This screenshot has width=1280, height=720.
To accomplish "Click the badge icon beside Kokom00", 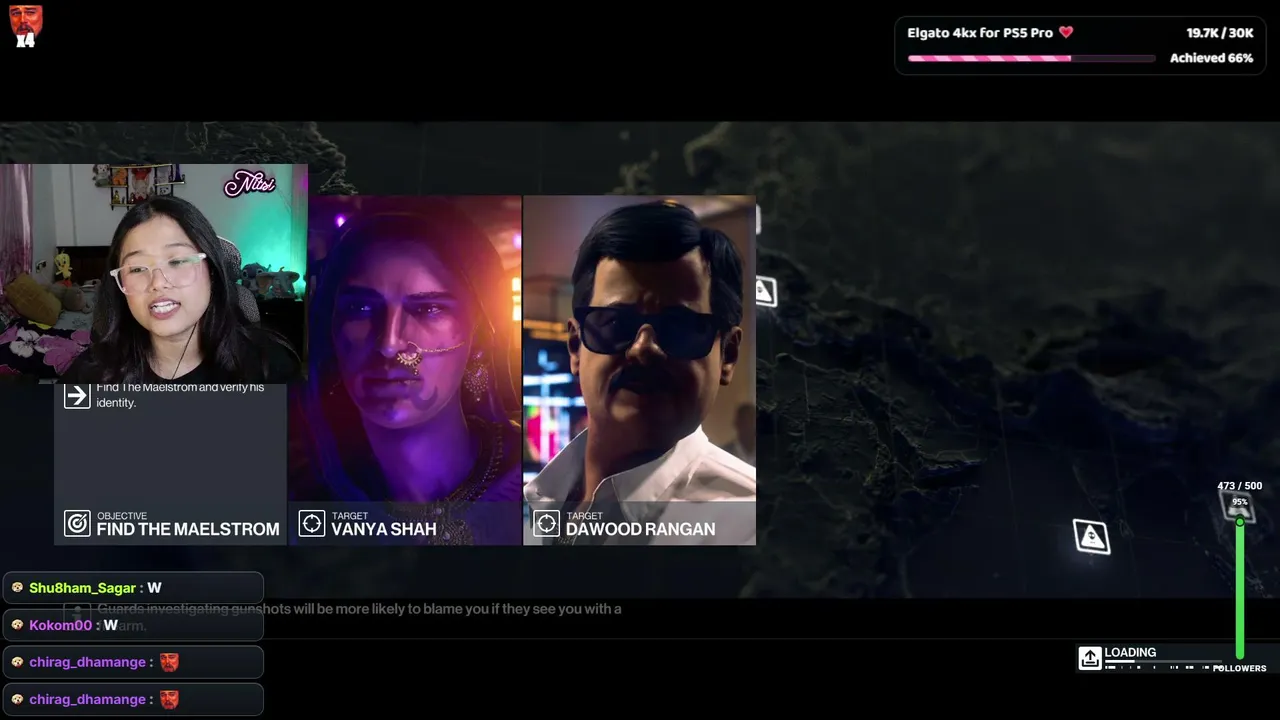I will pos(17,625).
